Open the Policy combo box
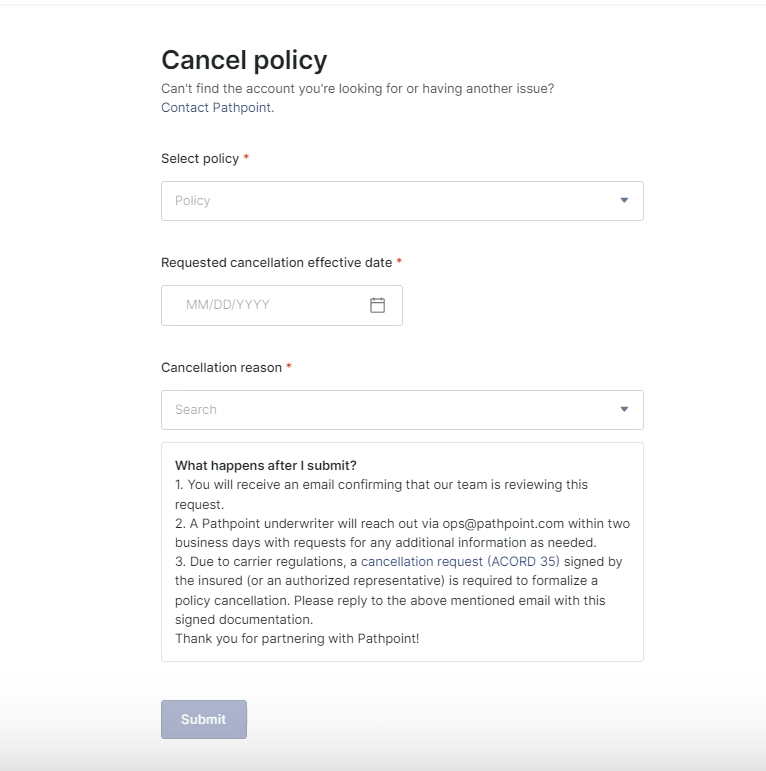Image resolution: width=766 pixels, height=771 pixels. pos(390,200)
